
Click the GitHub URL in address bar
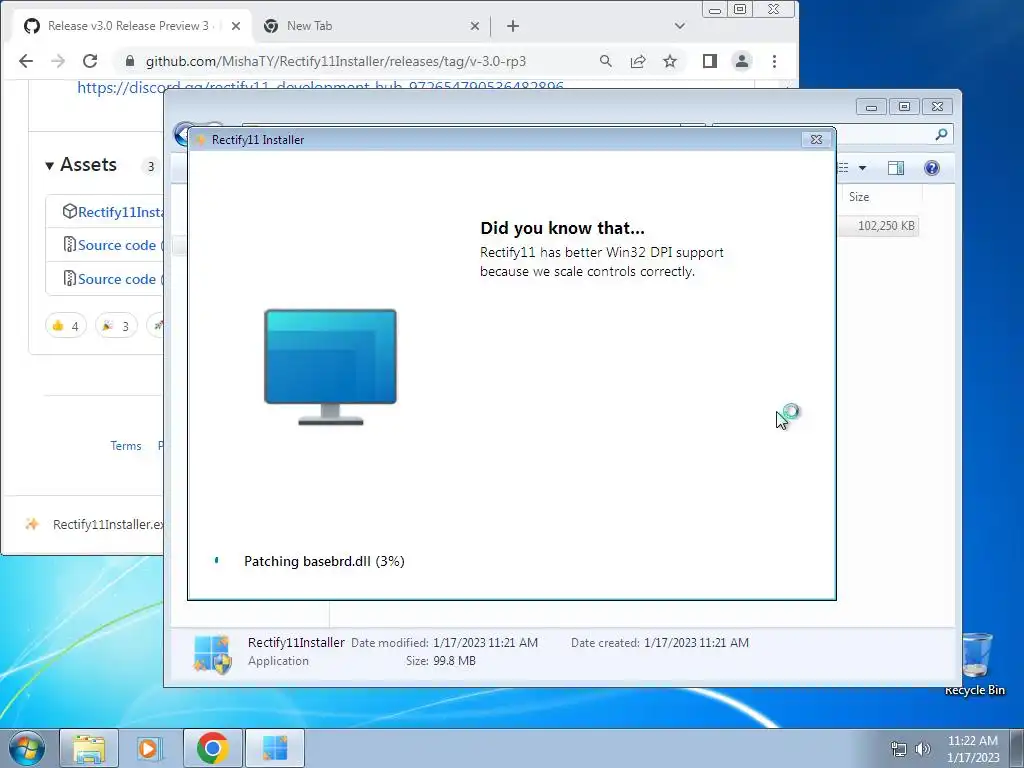(x=336, y=61)
